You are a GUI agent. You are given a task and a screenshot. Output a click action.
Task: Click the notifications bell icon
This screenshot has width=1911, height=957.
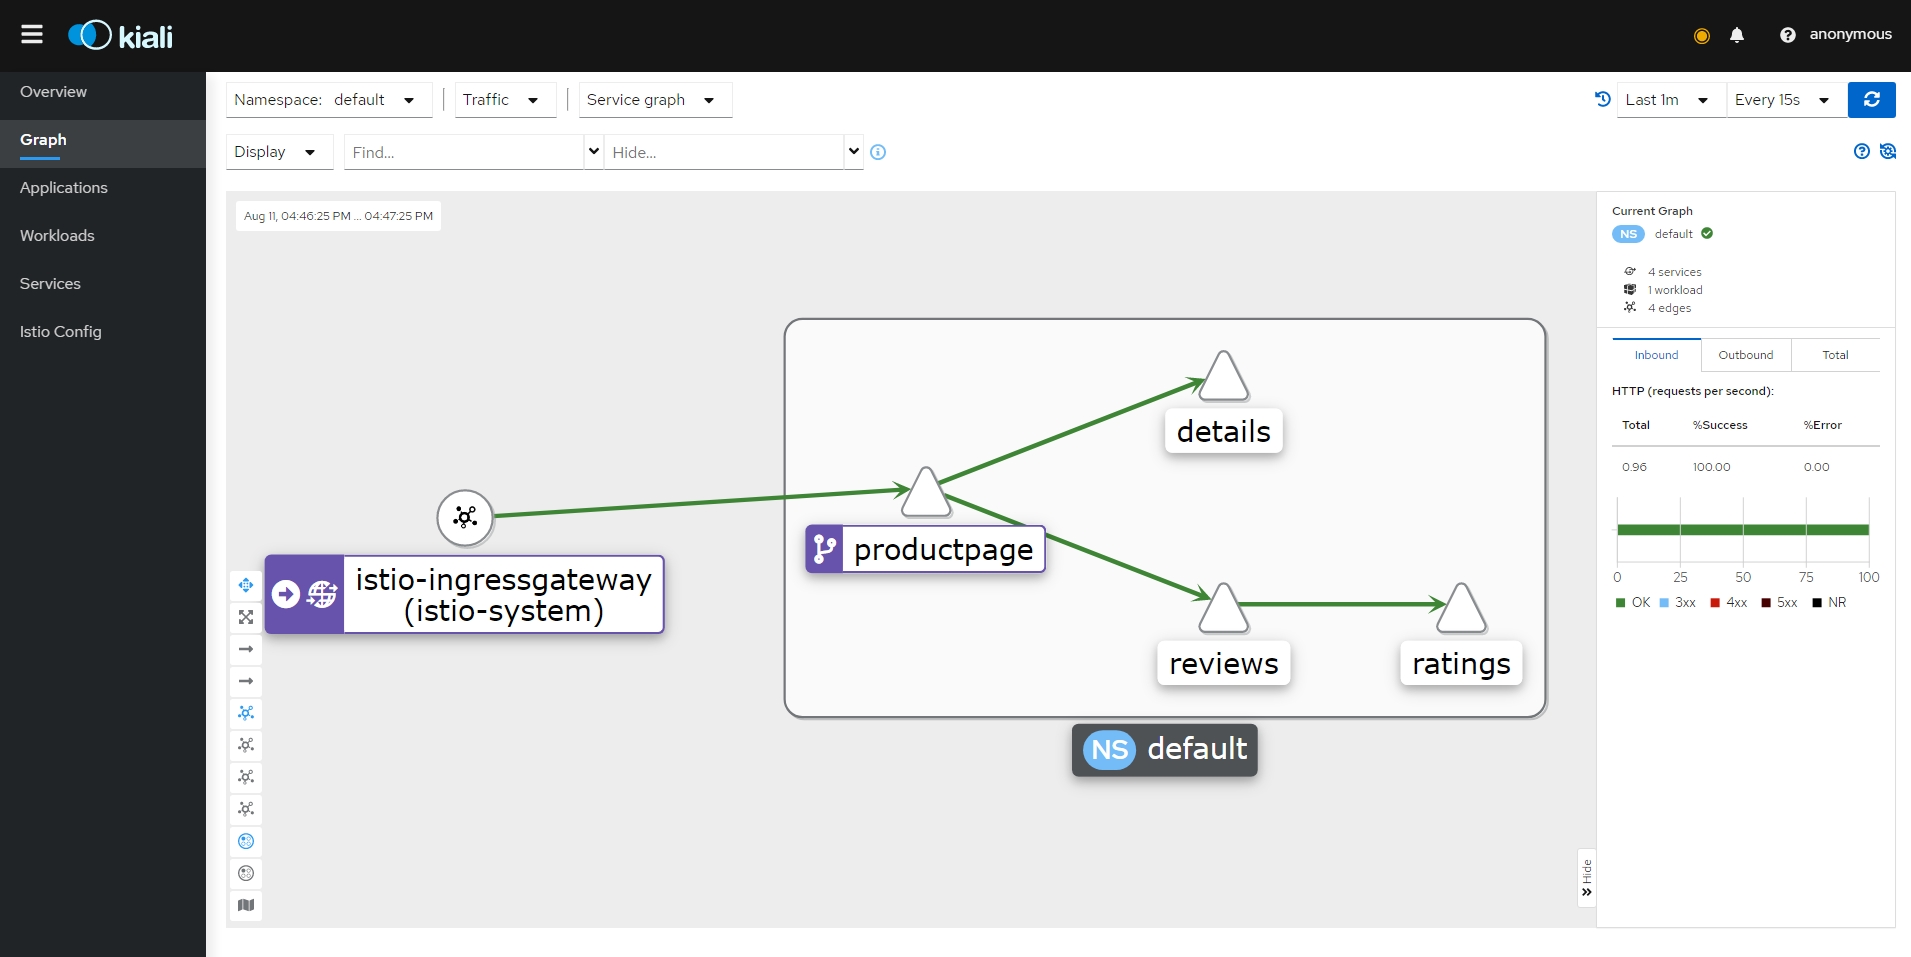pos(1737,36)
